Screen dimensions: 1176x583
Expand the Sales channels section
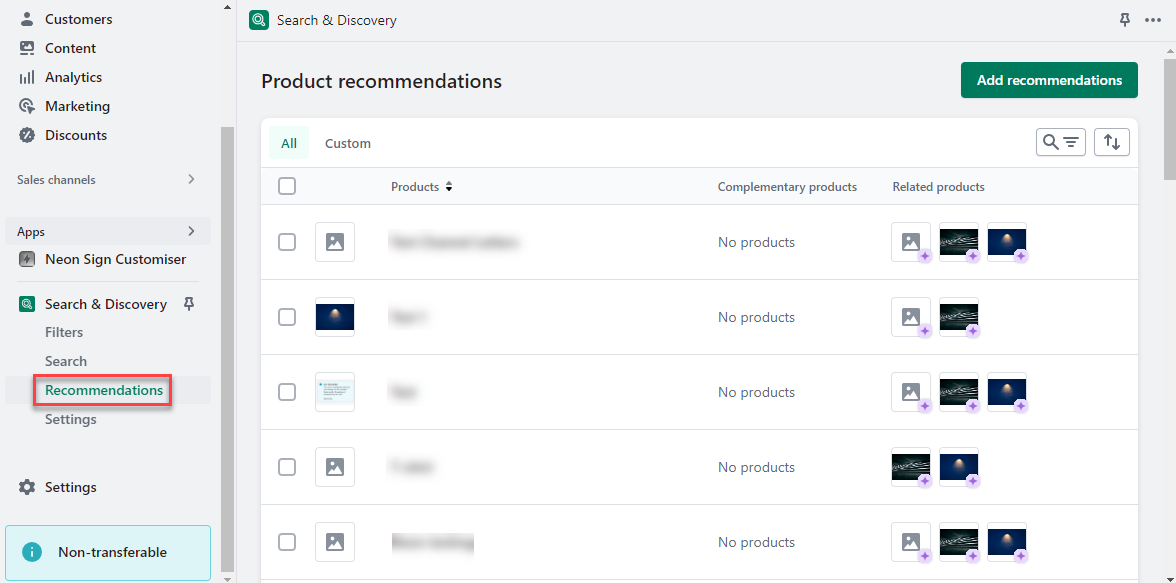coord(191,180)
